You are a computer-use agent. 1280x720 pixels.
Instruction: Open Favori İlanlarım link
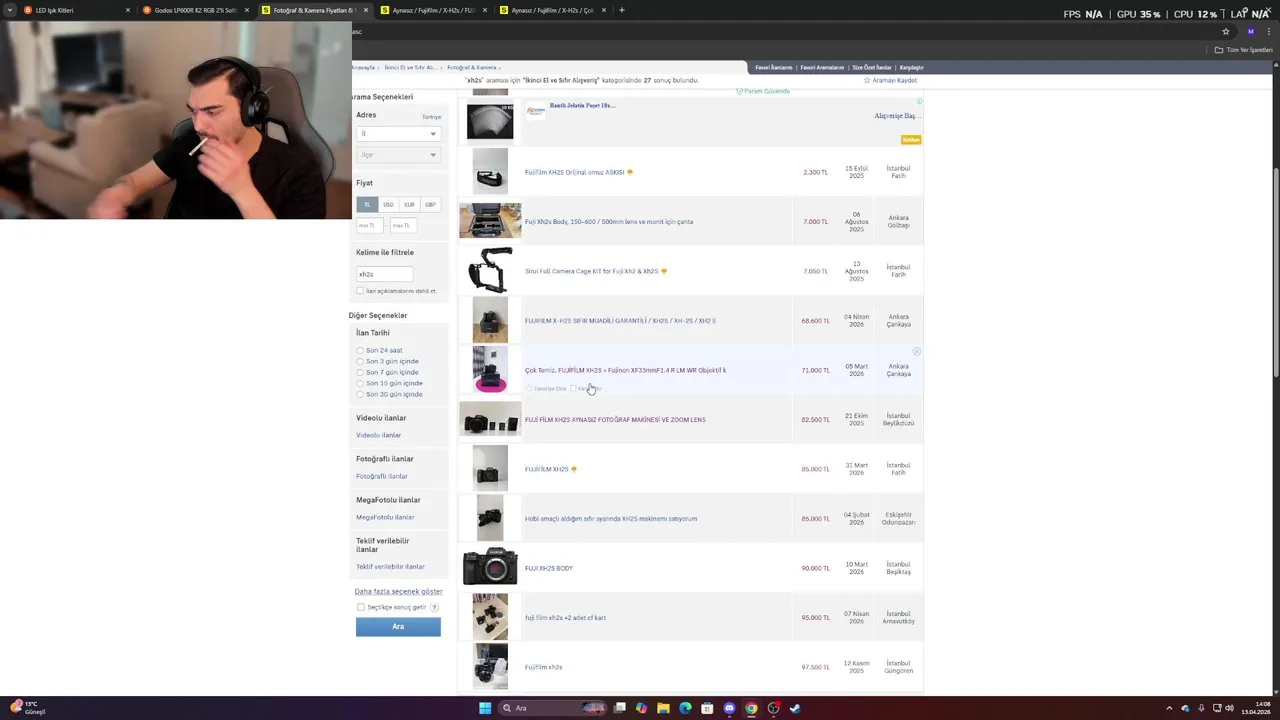tap(774, 67)
